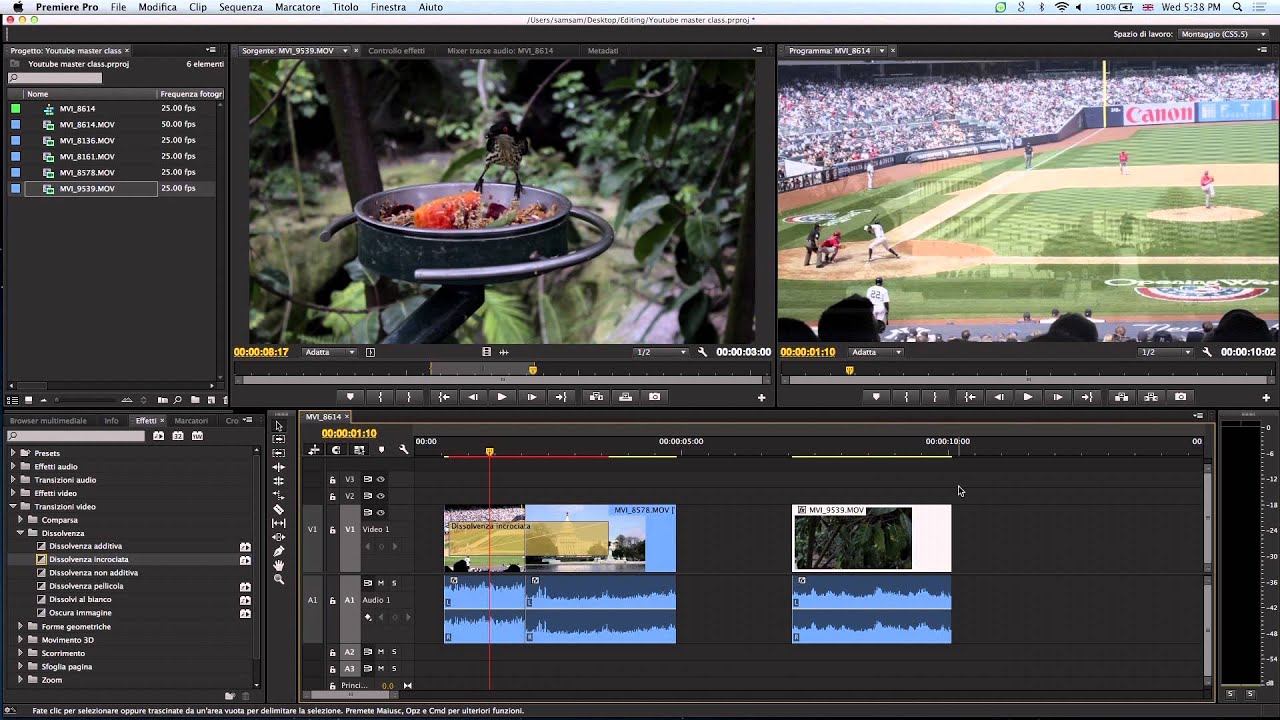
Task: Play the Program monitor sequence
Action: [x=1028, y=397]
